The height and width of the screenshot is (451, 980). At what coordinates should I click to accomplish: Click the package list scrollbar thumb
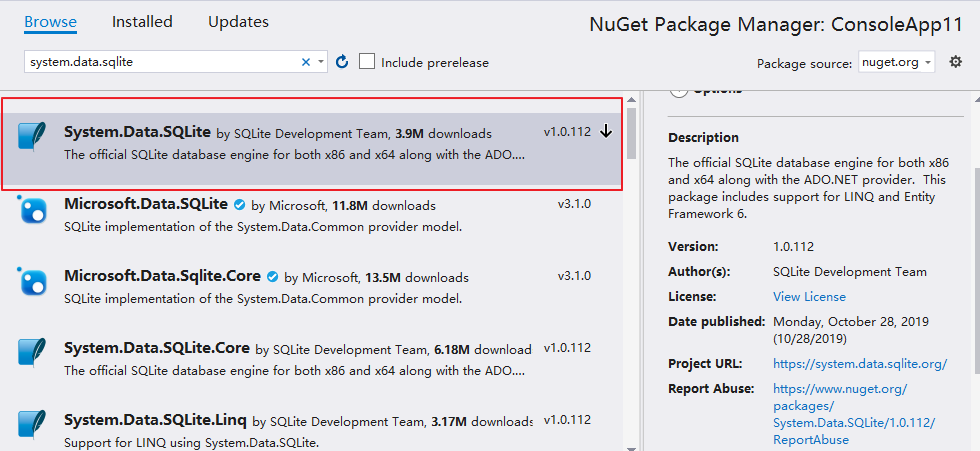(631, 133)
